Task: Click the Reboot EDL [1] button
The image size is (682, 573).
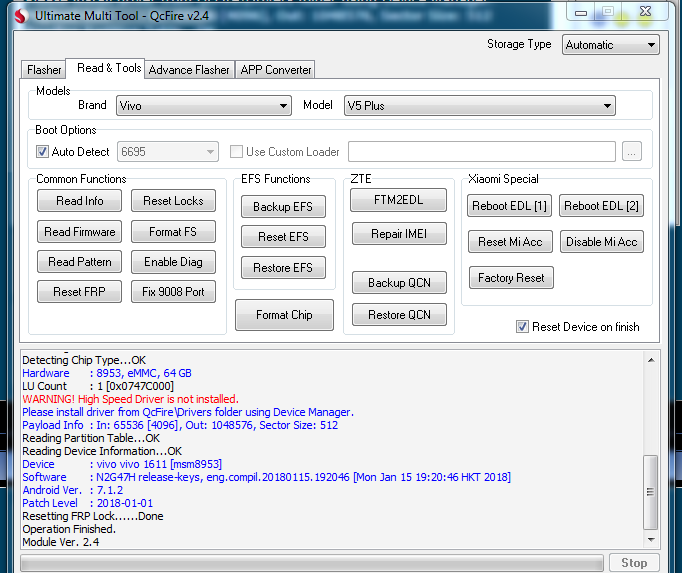Action: tap(509, 206)
